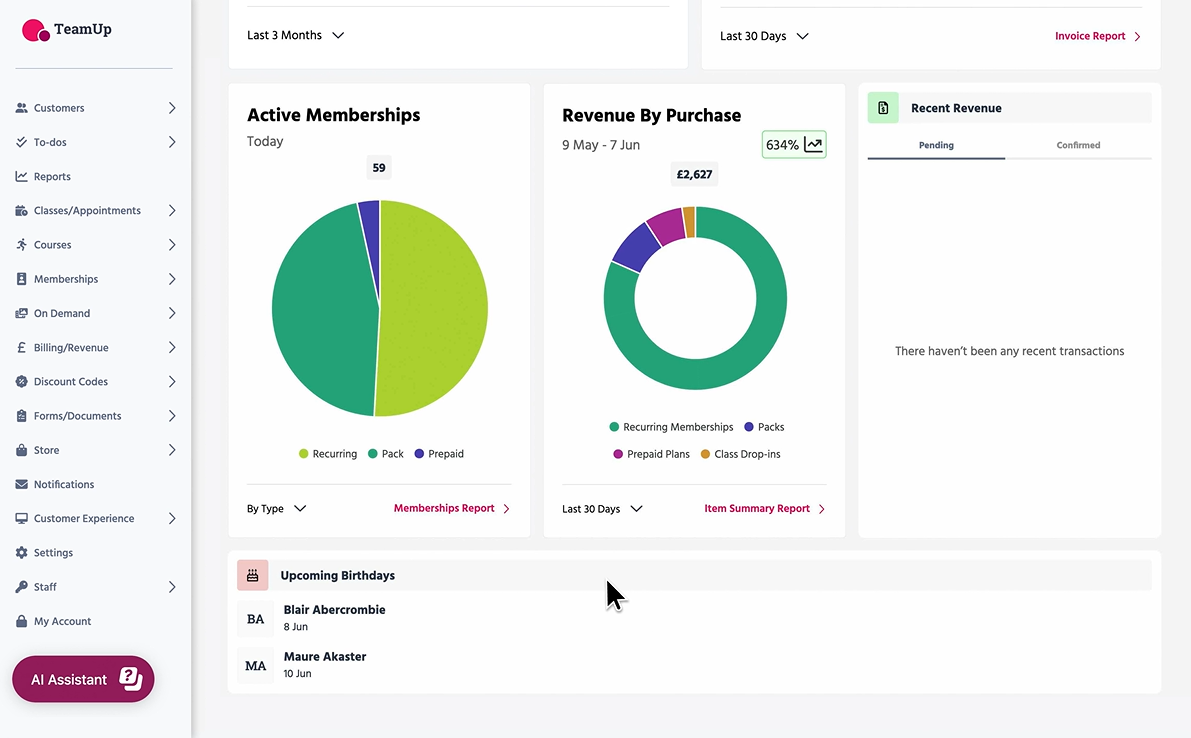Click the Classes/Appointments calendar icon
The image size is (1191, 738).
pos(21,210)
